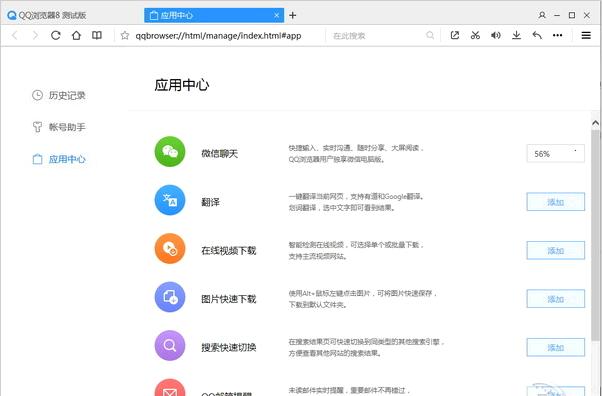
Task: Click the browser back arrow
Action: click(x=15, y=36)
